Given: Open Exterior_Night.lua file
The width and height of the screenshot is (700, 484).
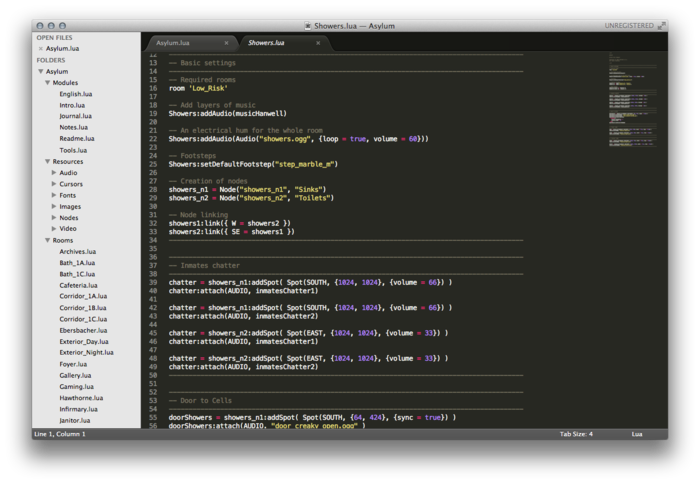Looking at the screenshot, I should click(86, 353).
